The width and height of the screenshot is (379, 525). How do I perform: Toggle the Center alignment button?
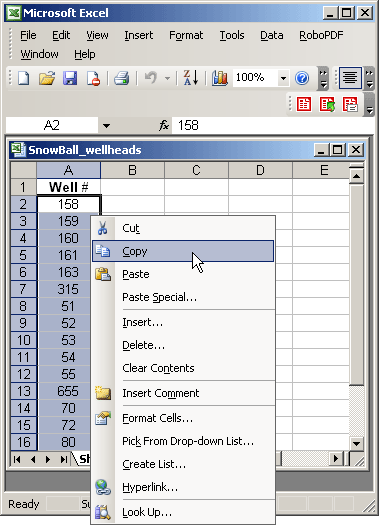(x=350, y=78)
